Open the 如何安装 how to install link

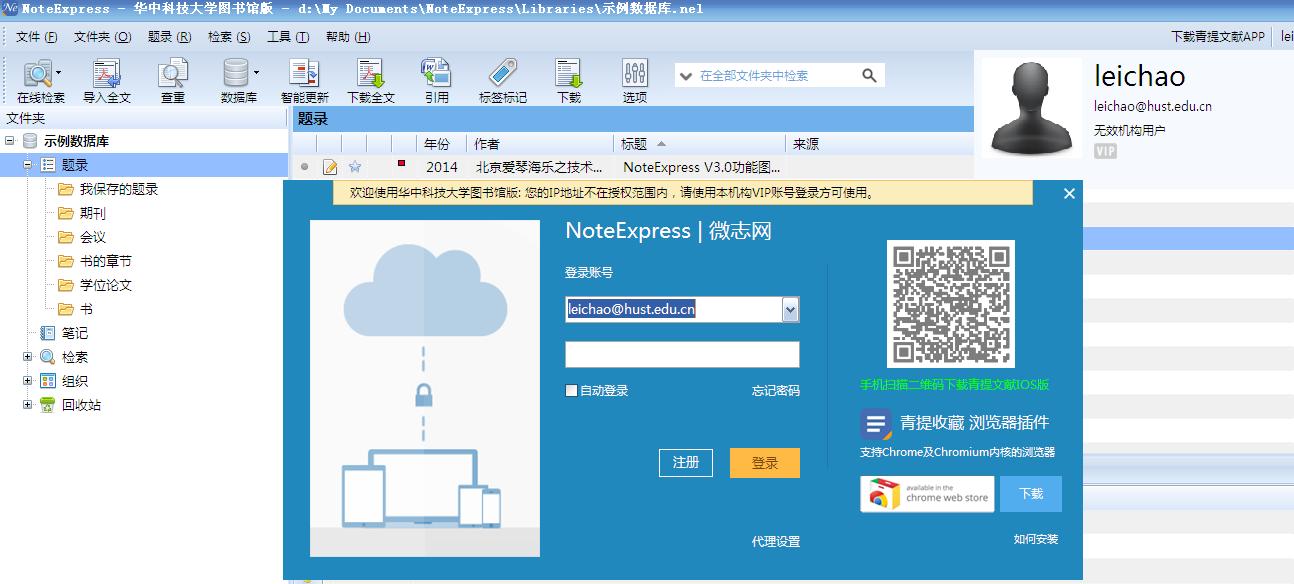pyautogui.click(x=1036, y=539)
